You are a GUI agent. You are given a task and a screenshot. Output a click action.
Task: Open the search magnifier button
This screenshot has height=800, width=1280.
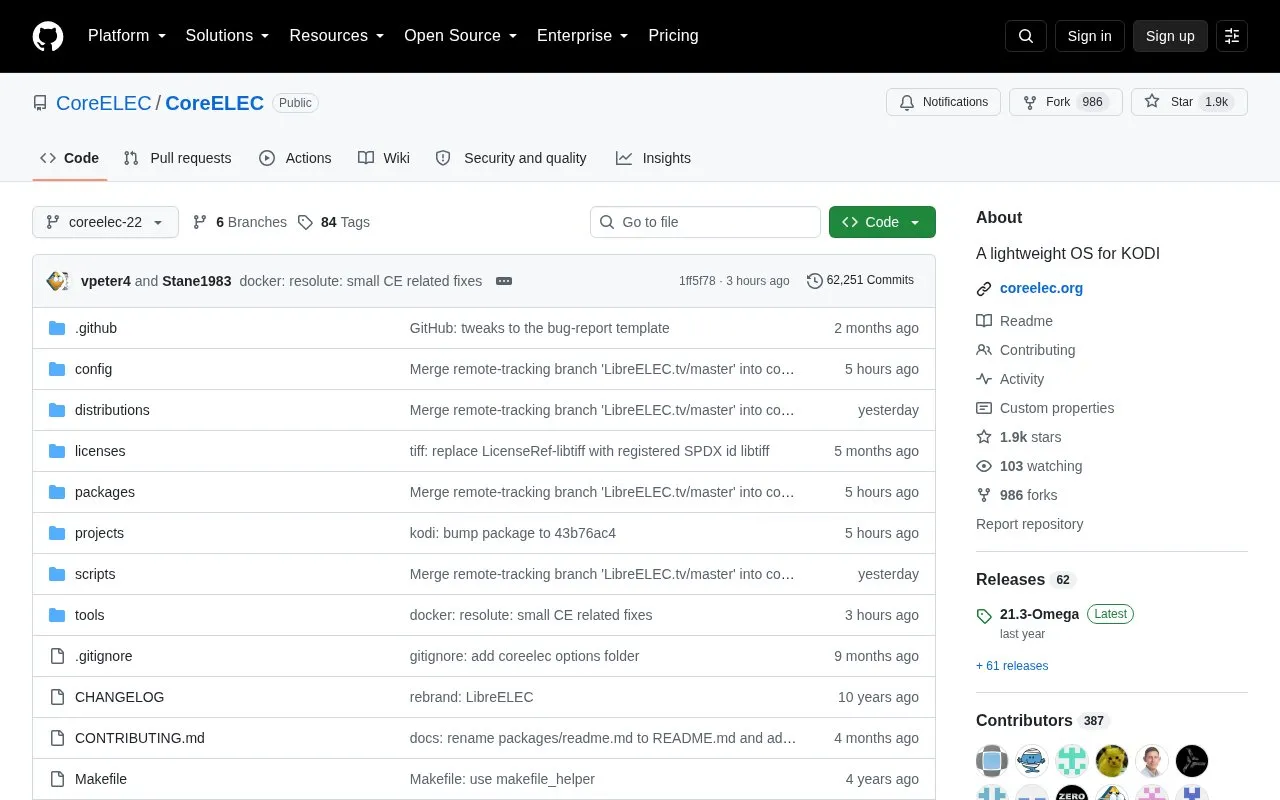point(1026,36)
